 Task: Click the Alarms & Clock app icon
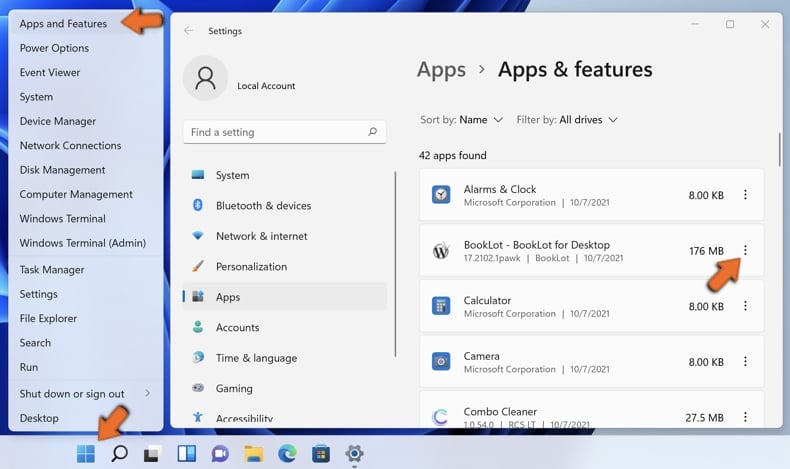[x=441, y=194]
